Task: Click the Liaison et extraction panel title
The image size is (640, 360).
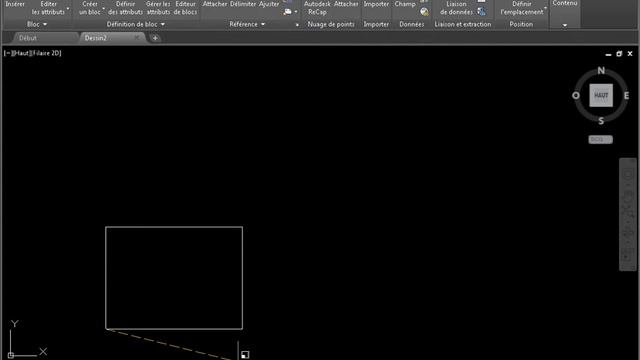Action: pos(462,24)
